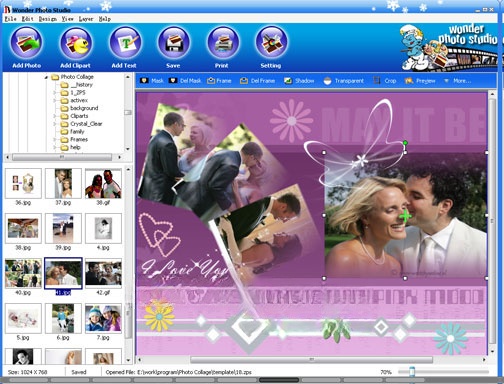Select thumbnail 7.jpg
This screenshot has height=384, width=504.
coord(103,318)
